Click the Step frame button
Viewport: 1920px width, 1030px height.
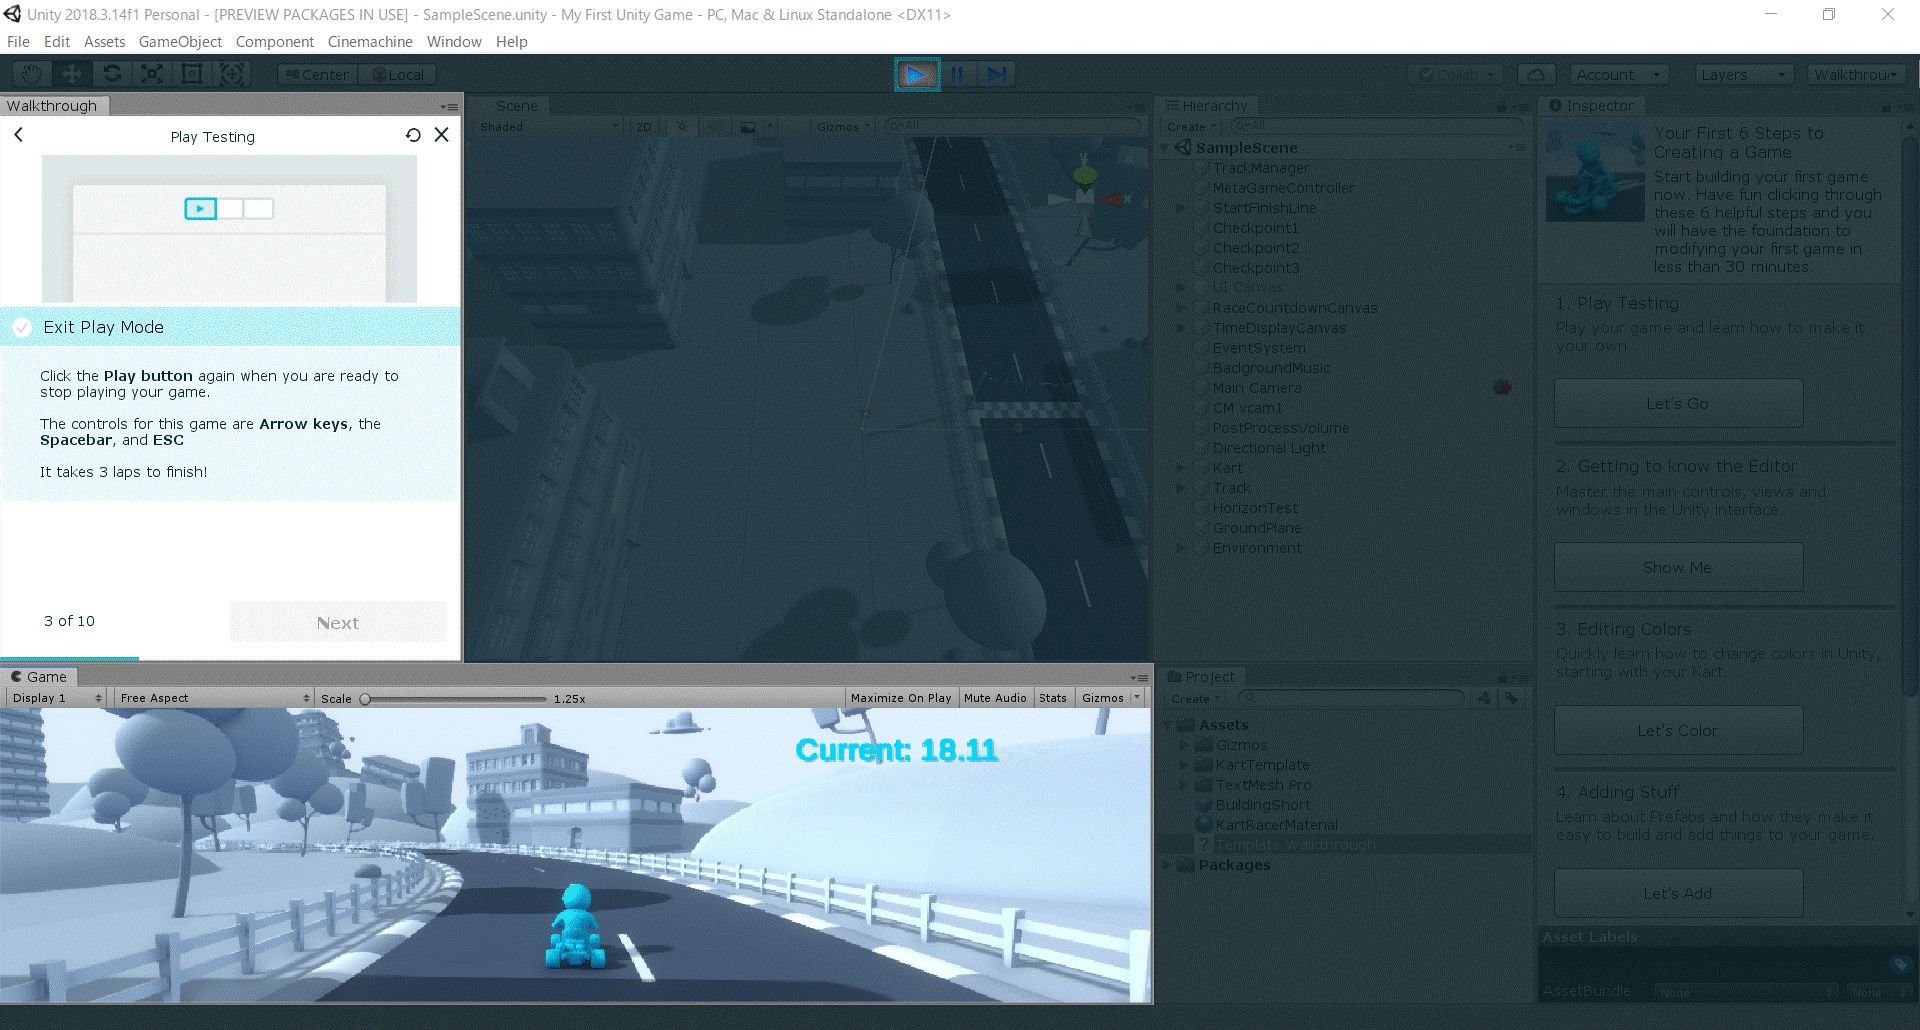pyautogui.click(x=997, y=74)
